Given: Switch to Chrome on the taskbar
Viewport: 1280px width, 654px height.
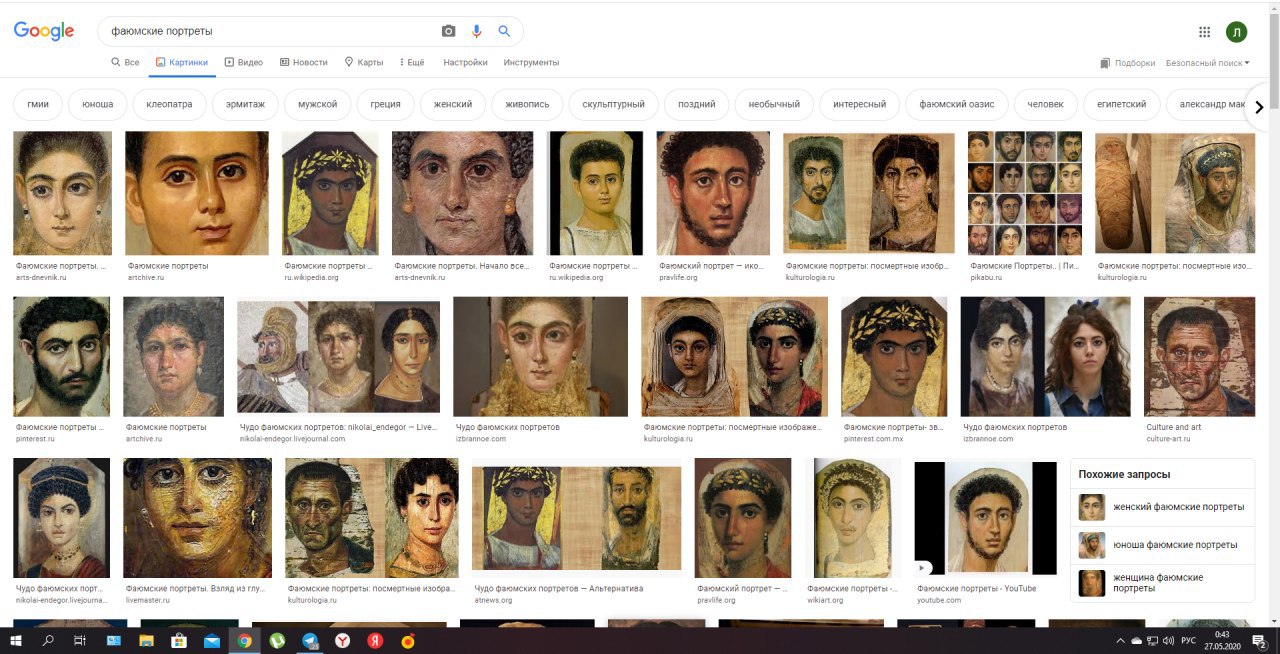Looking at the screenshot, I should pyautogui.click(x=244, y=641).
